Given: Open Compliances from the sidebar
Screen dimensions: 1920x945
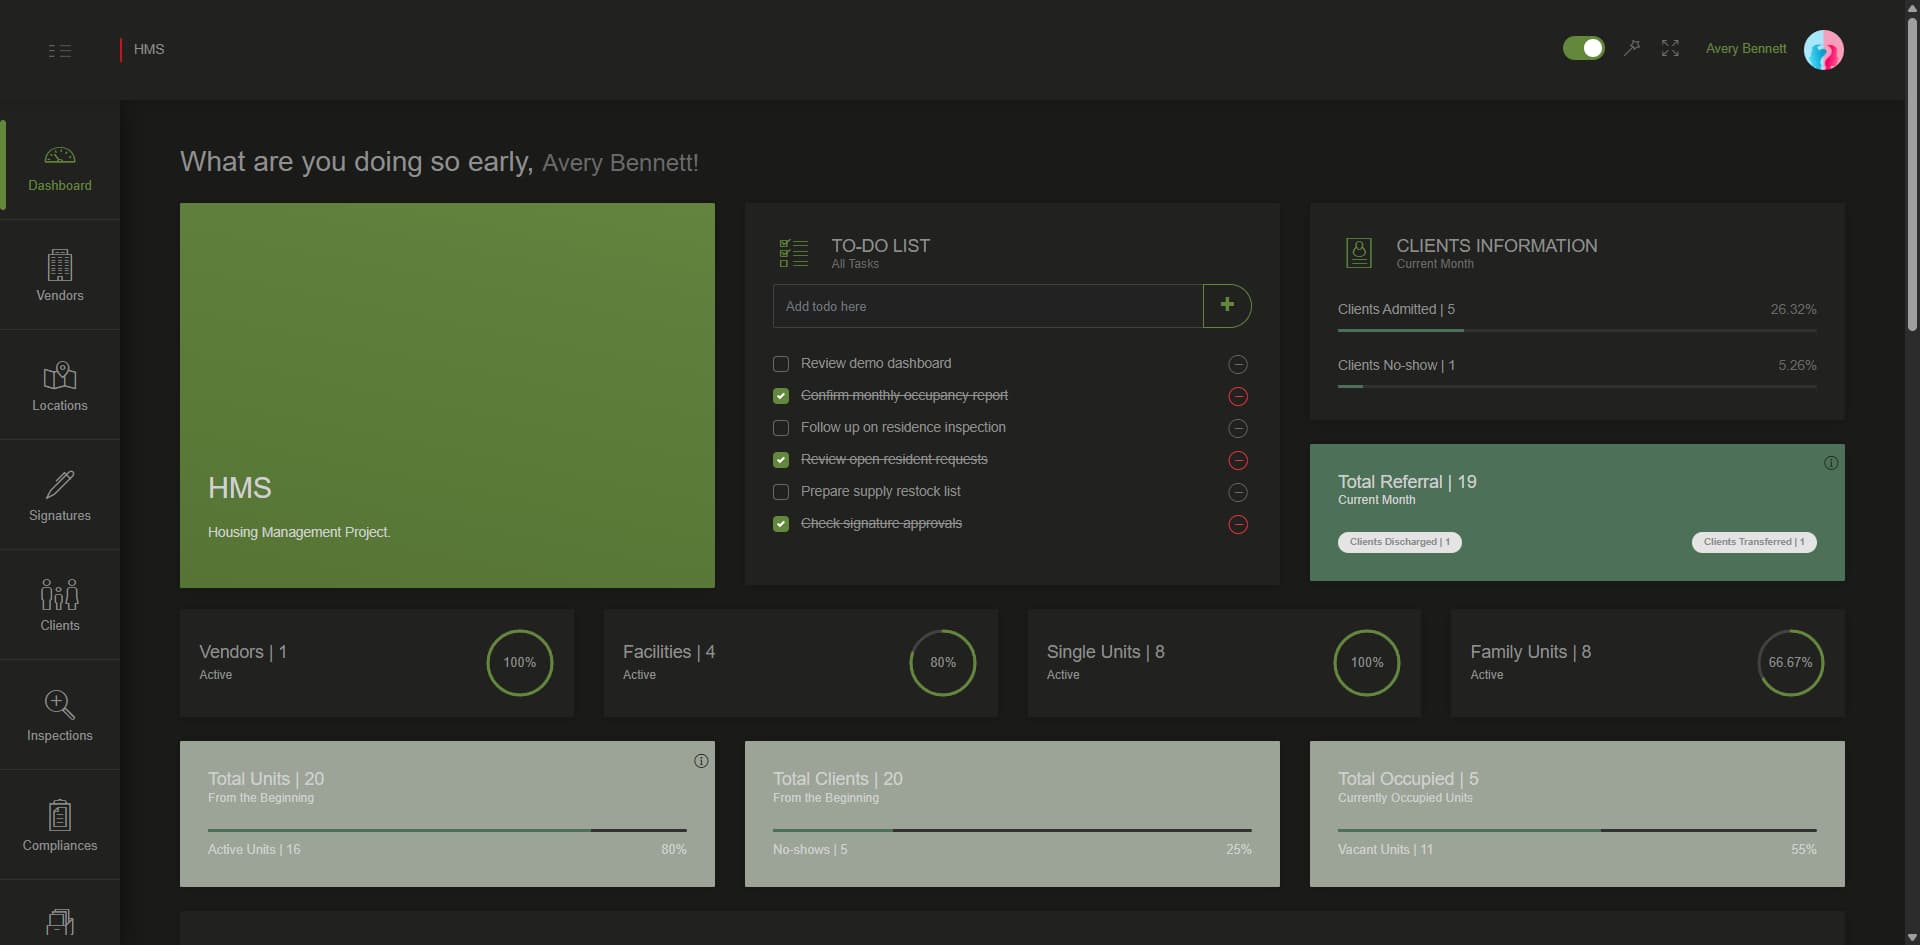Looking at the screenshot, I should [x=60, y=825].
